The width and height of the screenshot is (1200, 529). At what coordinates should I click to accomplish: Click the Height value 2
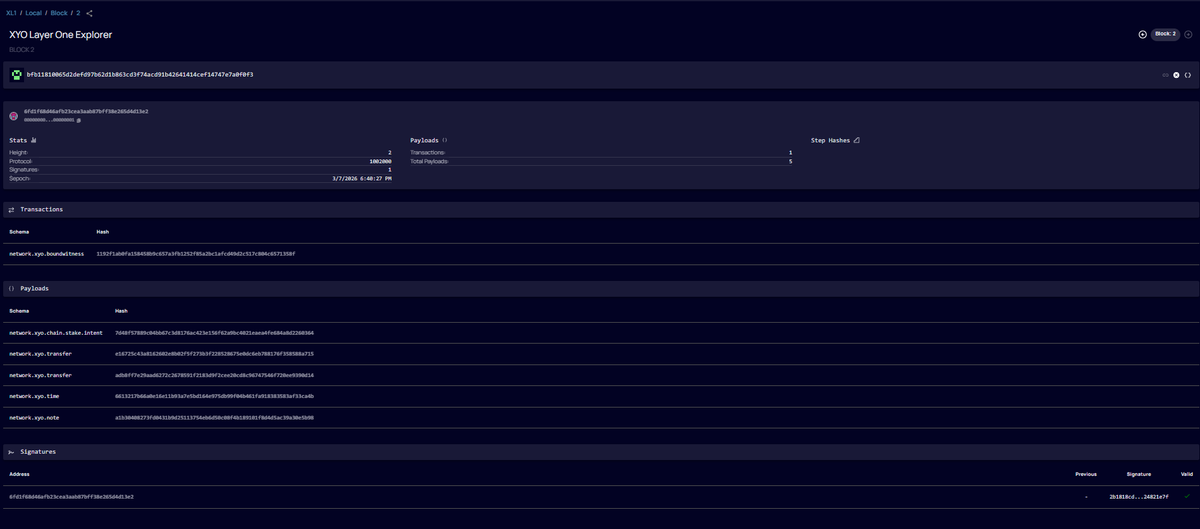click(389, 153)
